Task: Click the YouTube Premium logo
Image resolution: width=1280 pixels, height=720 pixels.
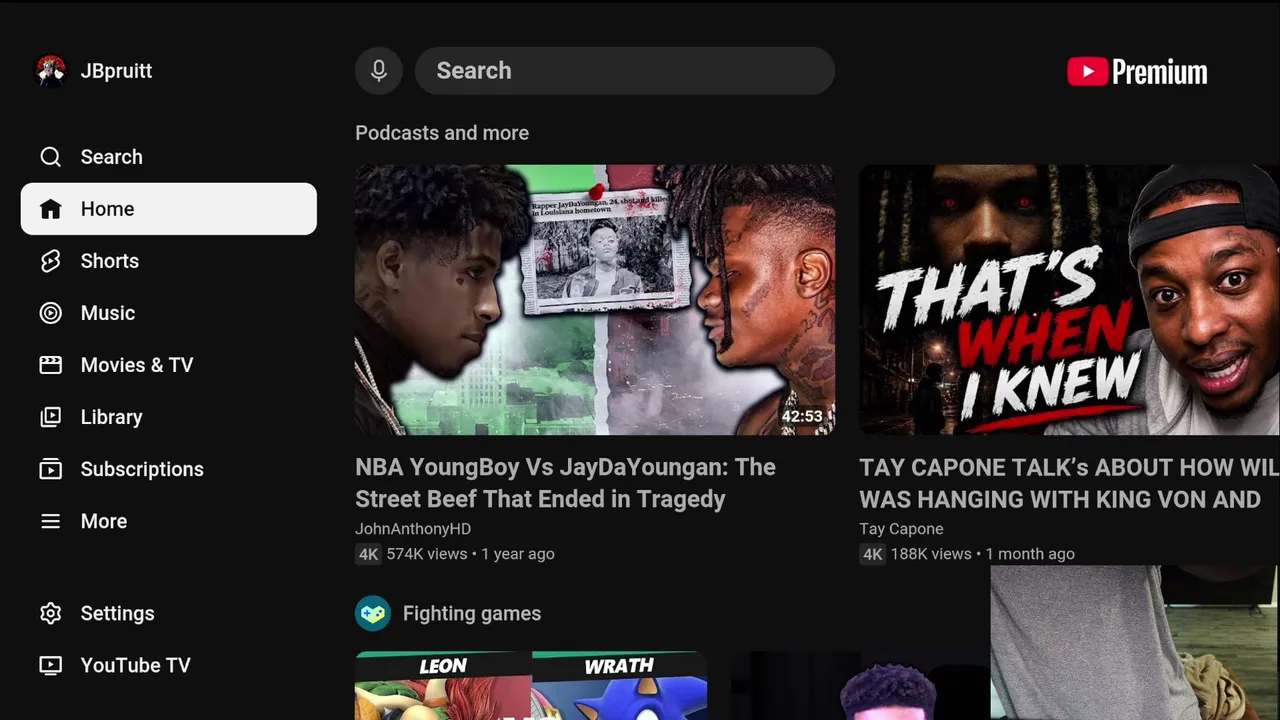Action: (1137, 72)
